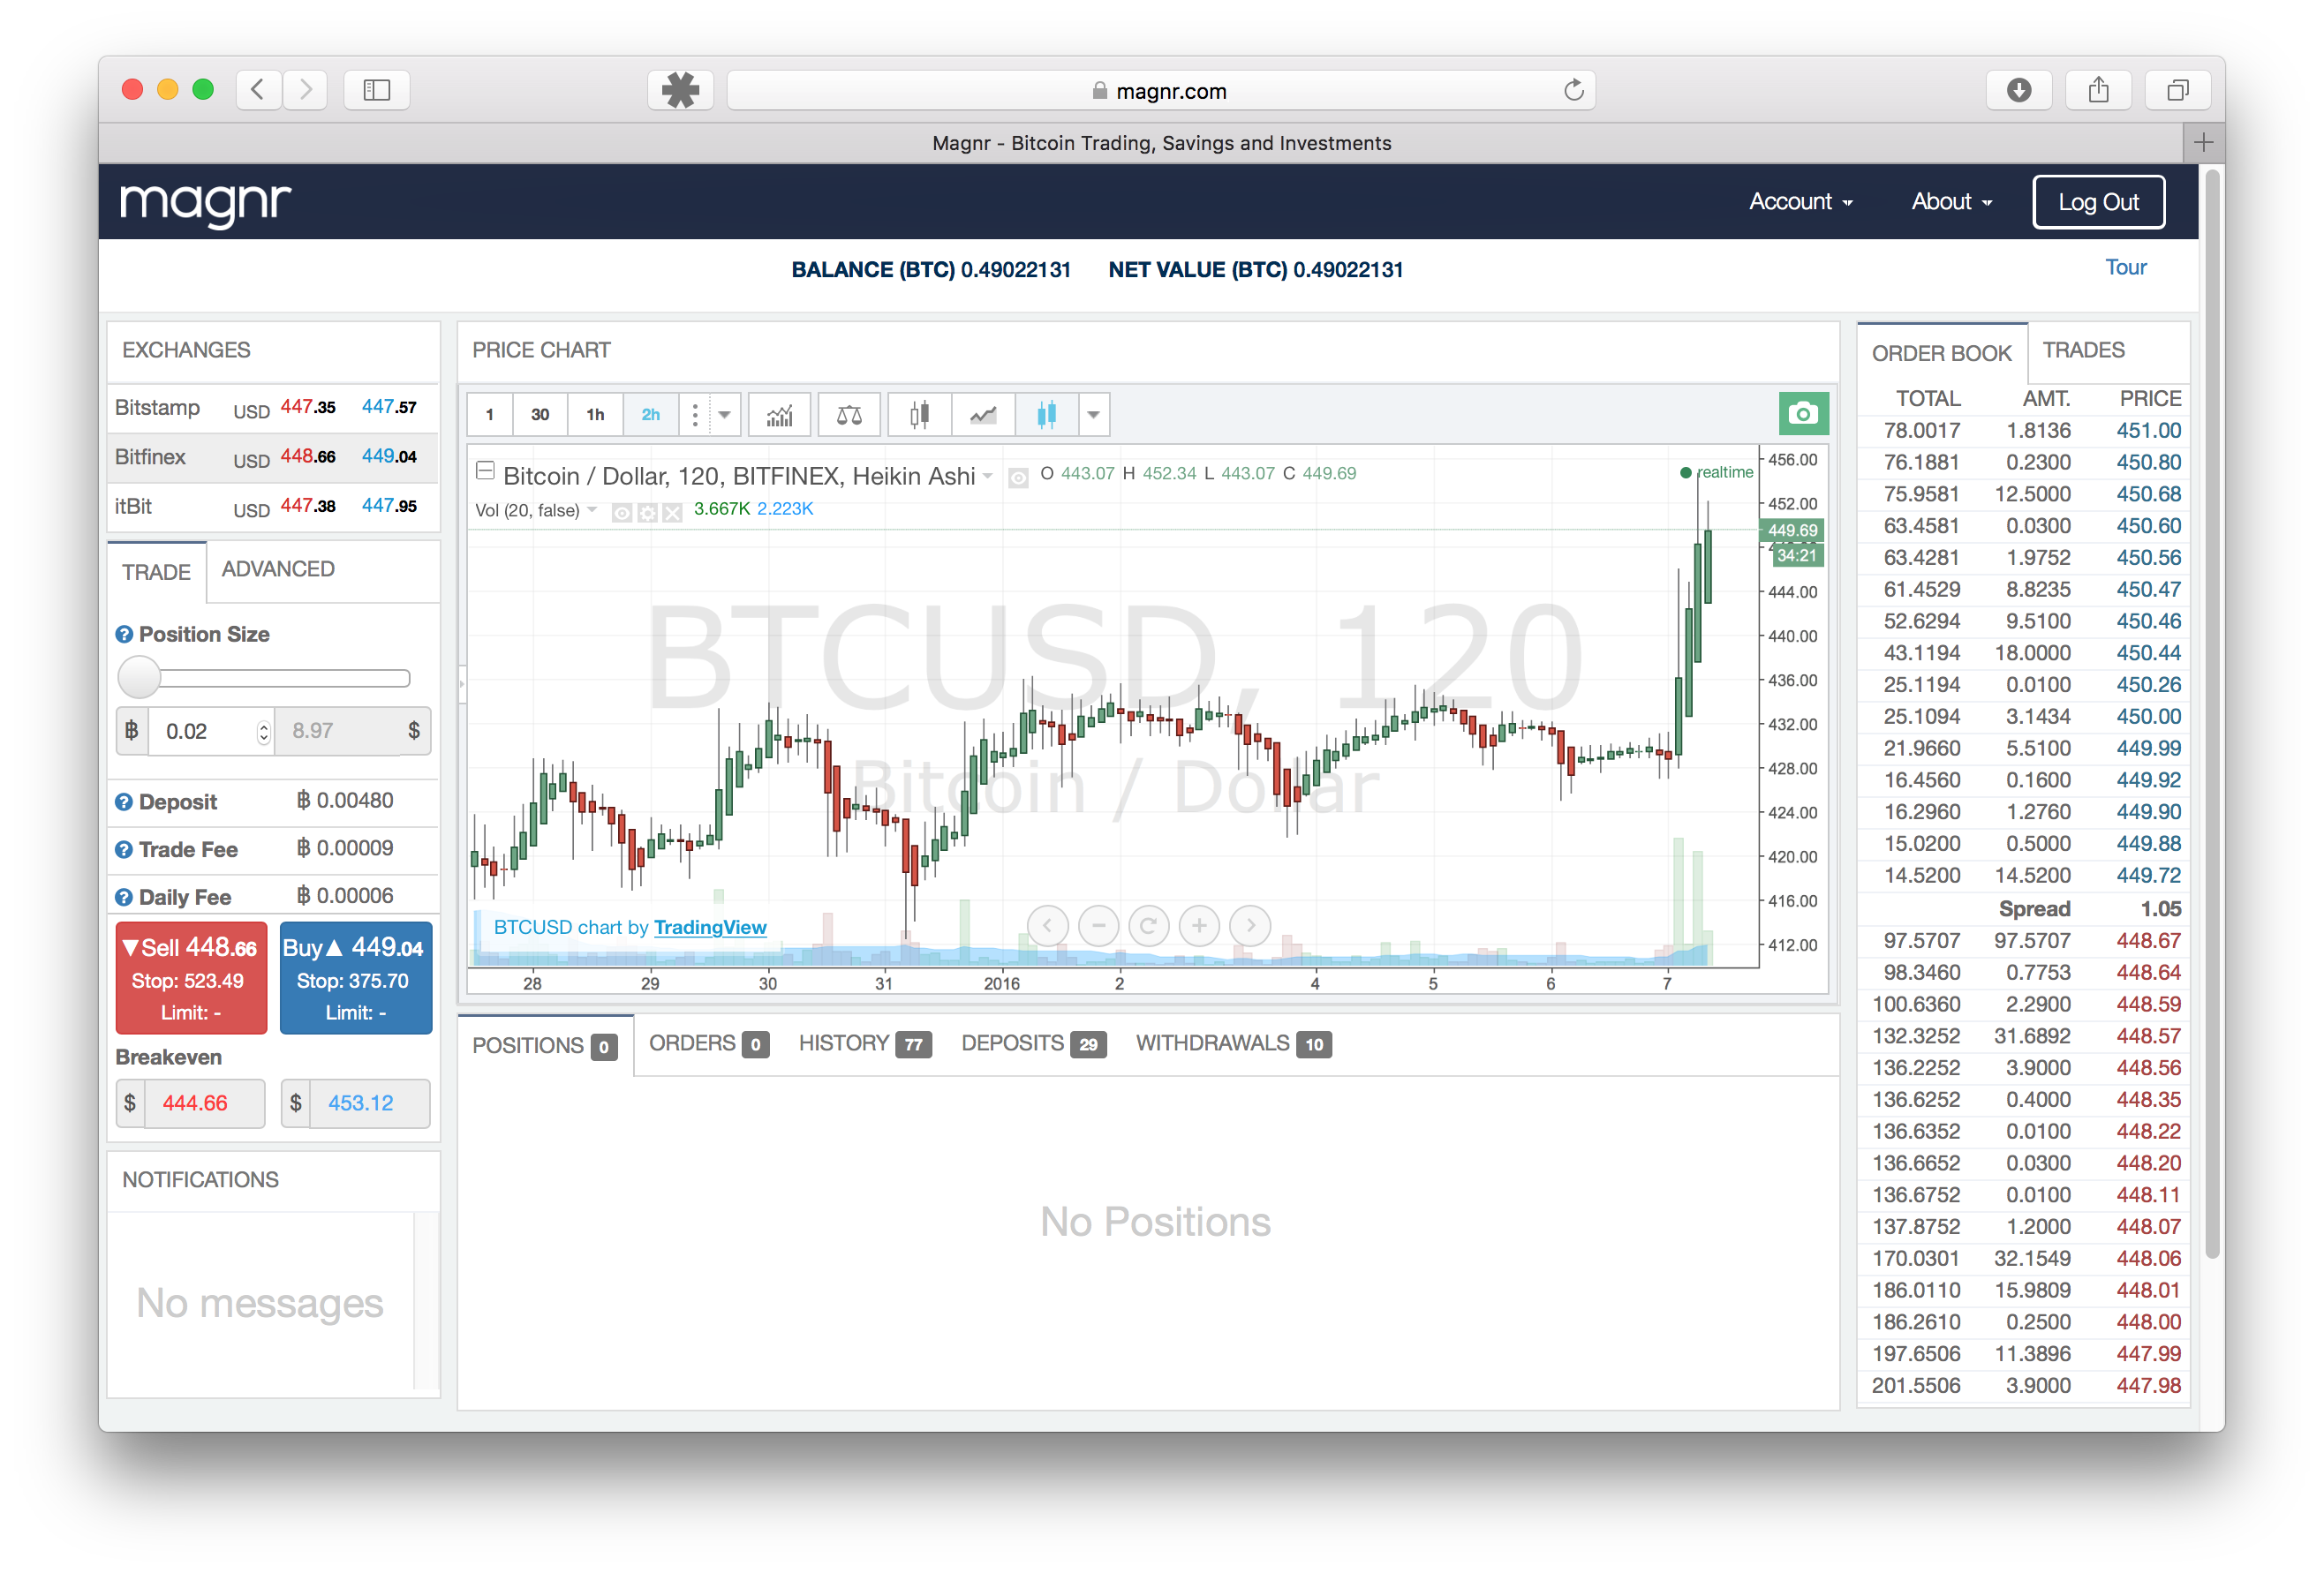Reload the page via address bar icon
Image resolution: width=2324 pixels, height=1573 pixels.
[x=1573, y=91]
